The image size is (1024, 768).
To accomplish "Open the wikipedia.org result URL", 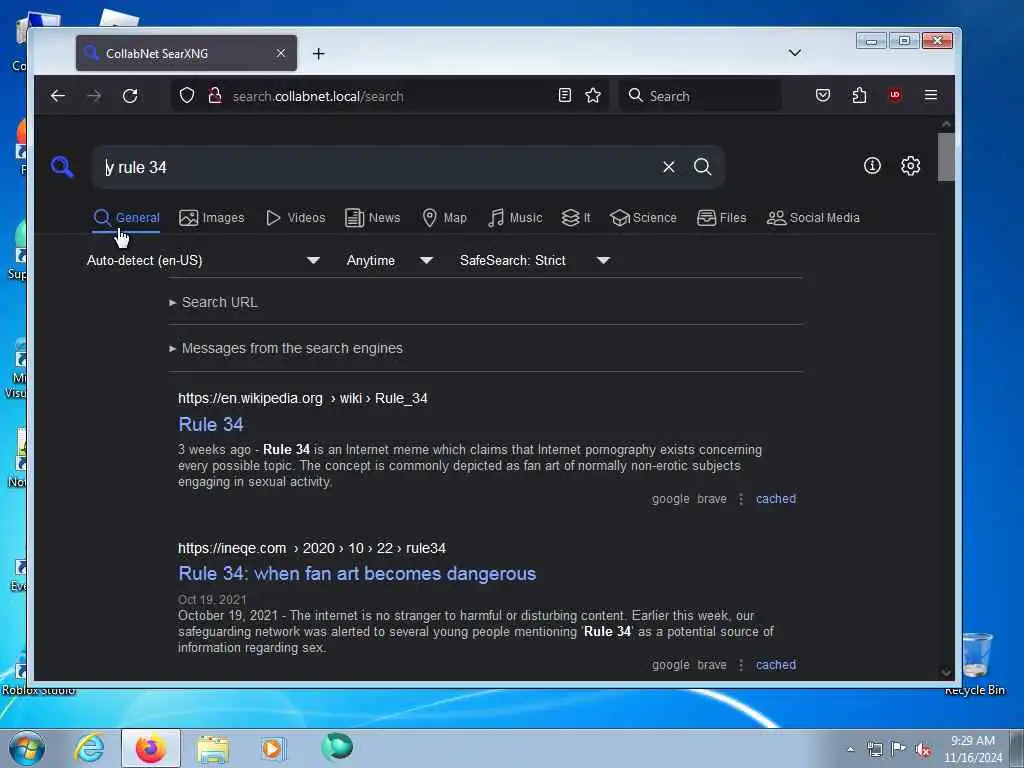I will click(x=303, y=398).
